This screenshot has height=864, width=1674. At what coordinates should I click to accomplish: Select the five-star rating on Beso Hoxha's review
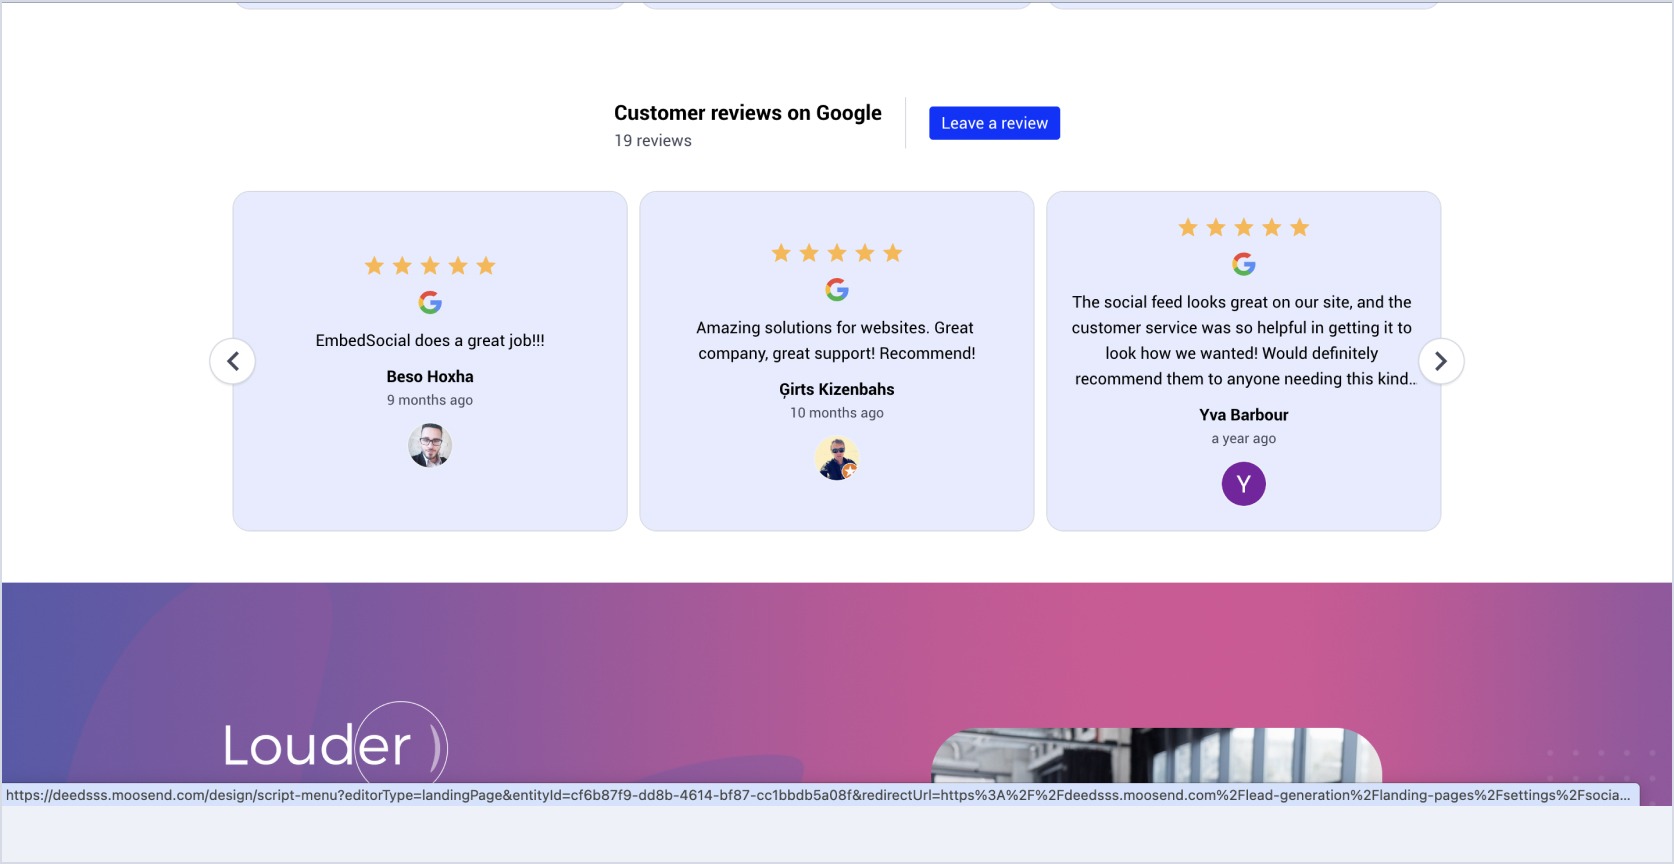[430, 265]
